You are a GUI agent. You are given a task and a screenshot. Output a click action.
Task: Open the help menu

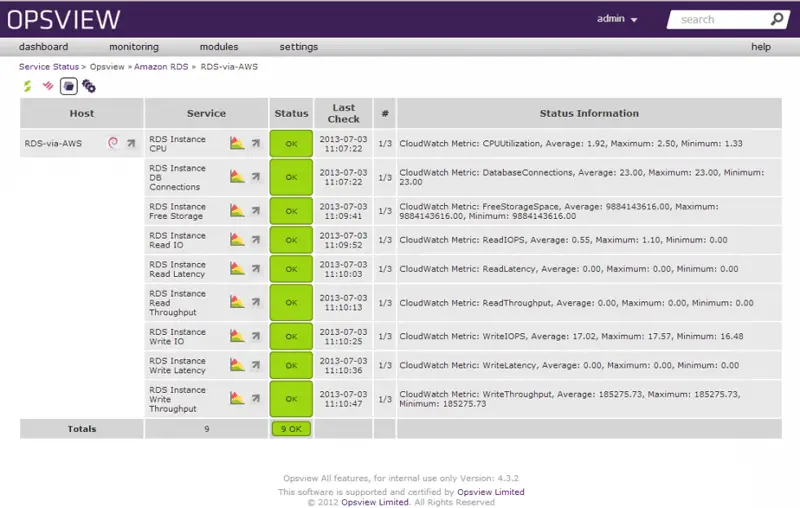[761, 46]
